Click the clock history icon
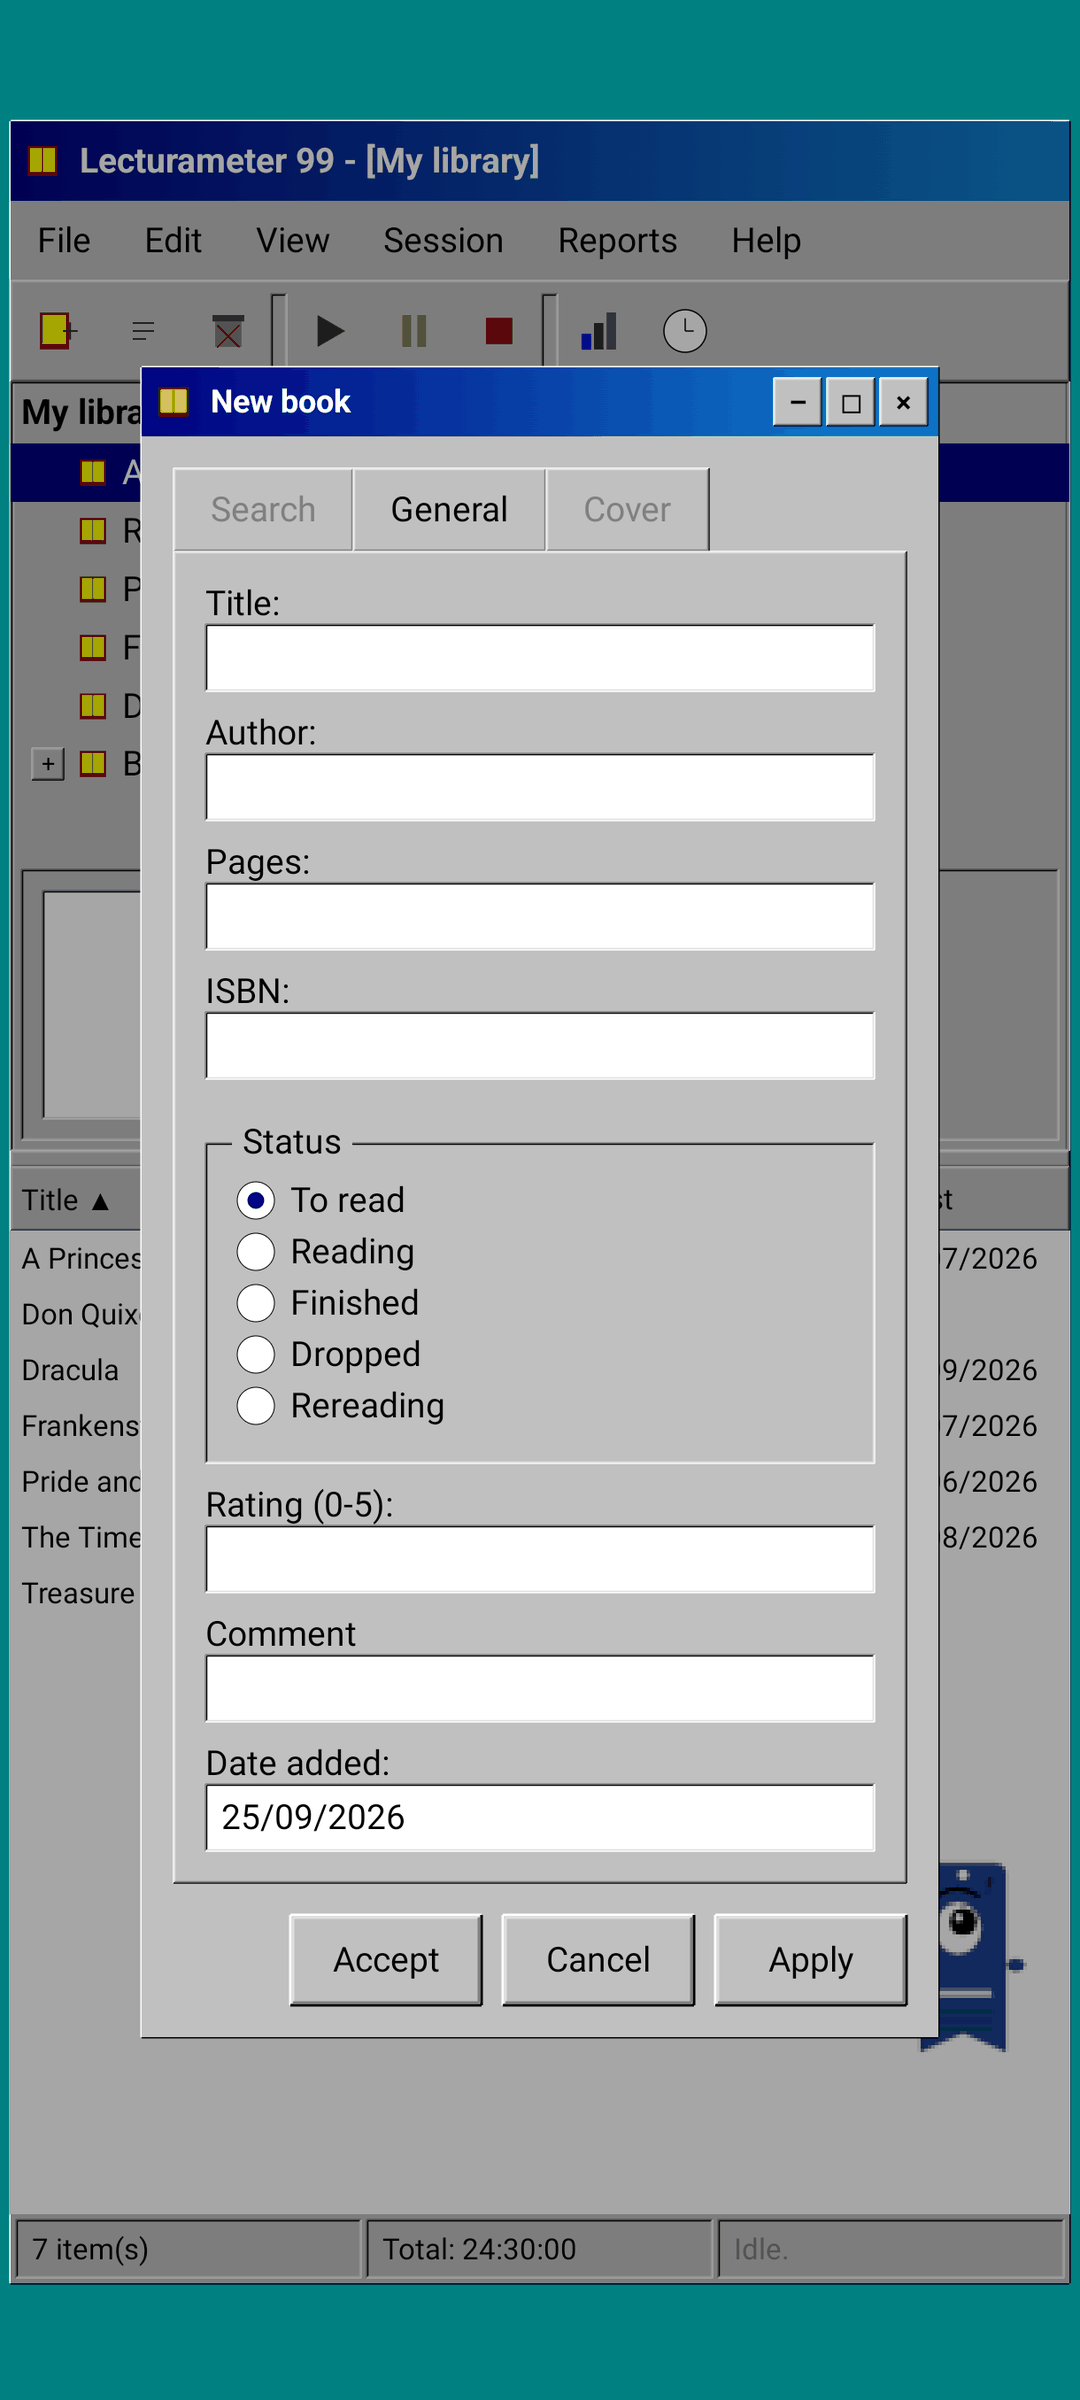The width and height of the screenshot is (1080, 2400). coord(685,331)
